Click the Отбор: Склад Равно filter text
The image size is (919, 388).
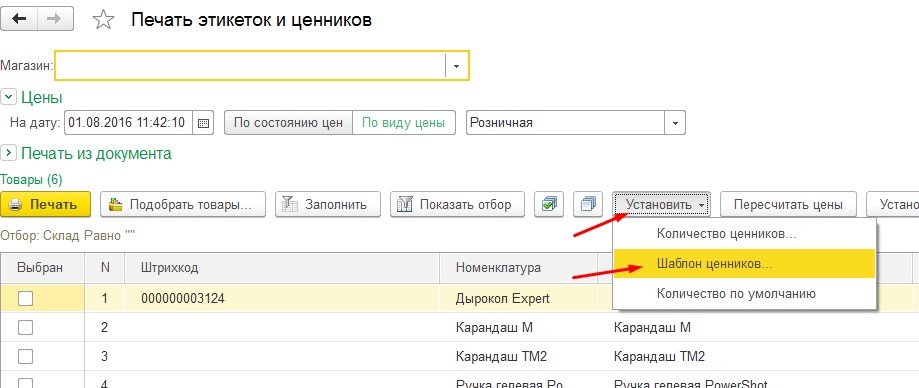[68, 235]
